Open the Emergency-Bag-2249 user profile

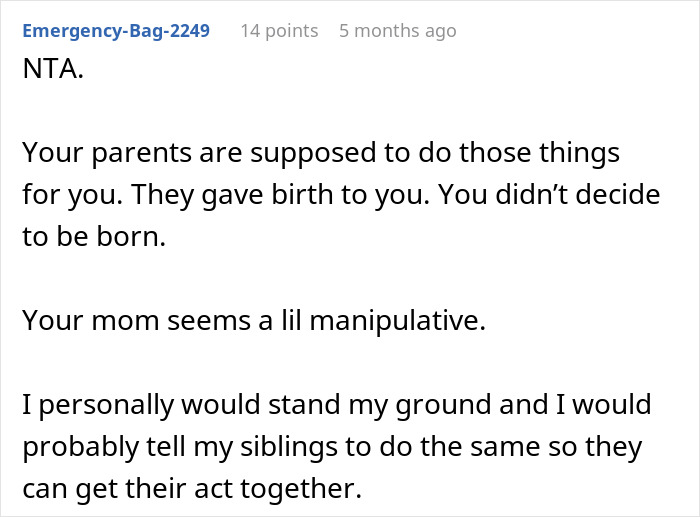point(116,30)
